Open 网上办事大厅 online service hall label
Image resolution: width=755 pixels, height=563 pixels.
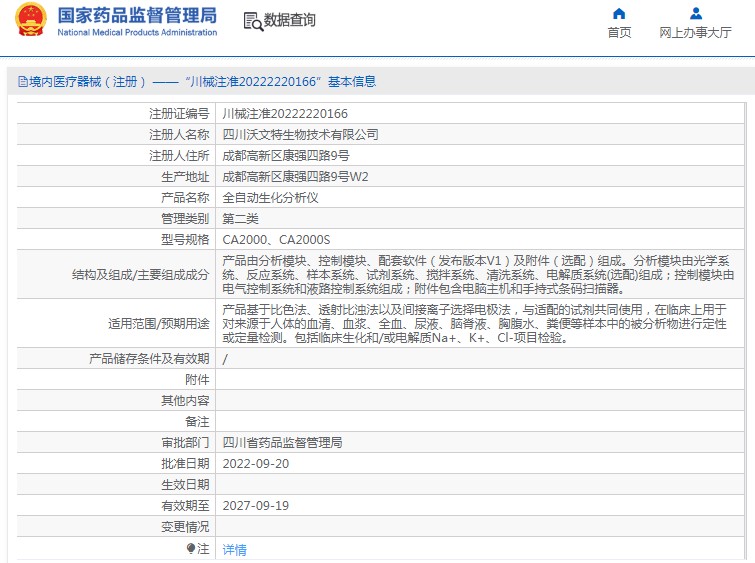[695, 32]
